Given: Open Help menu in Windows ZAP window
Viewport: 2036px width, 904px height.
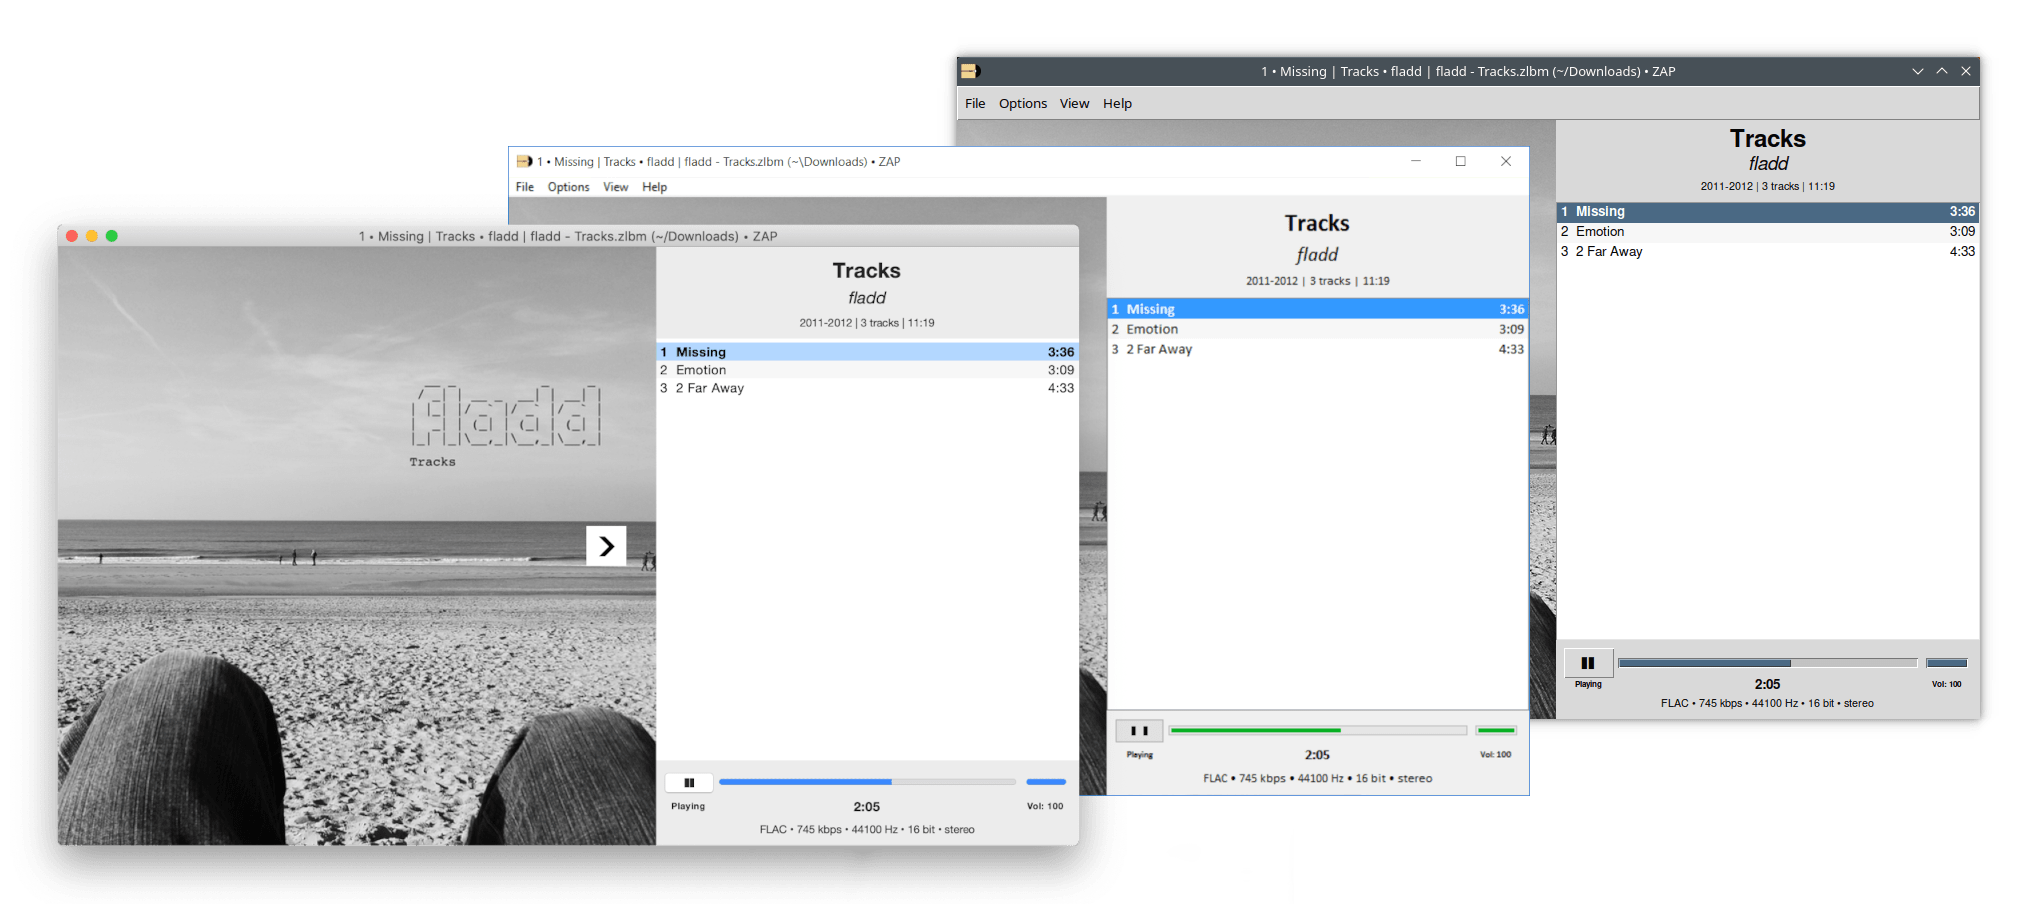Looking at the screenshot, I should click(x=654, y=187).
